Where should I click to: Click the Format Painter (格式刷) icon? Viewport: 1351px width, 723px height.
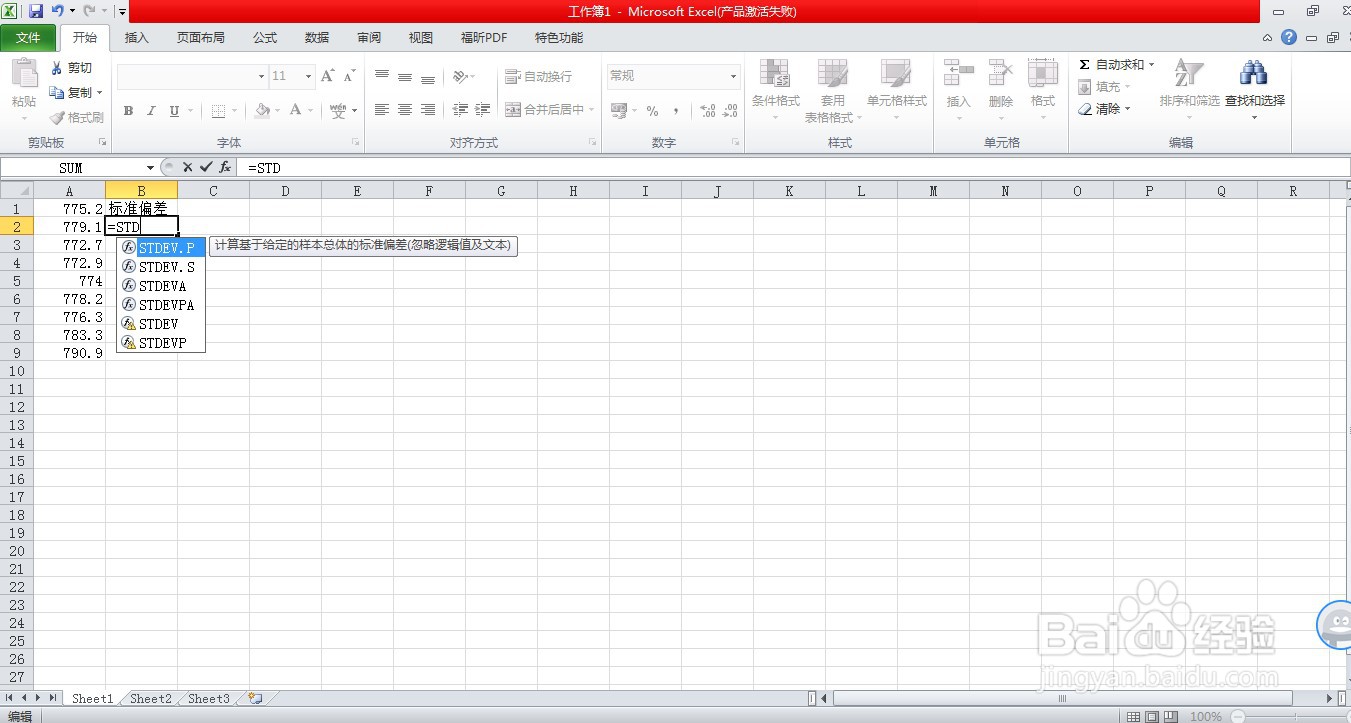pyautogui.click(x=57, y=117)
